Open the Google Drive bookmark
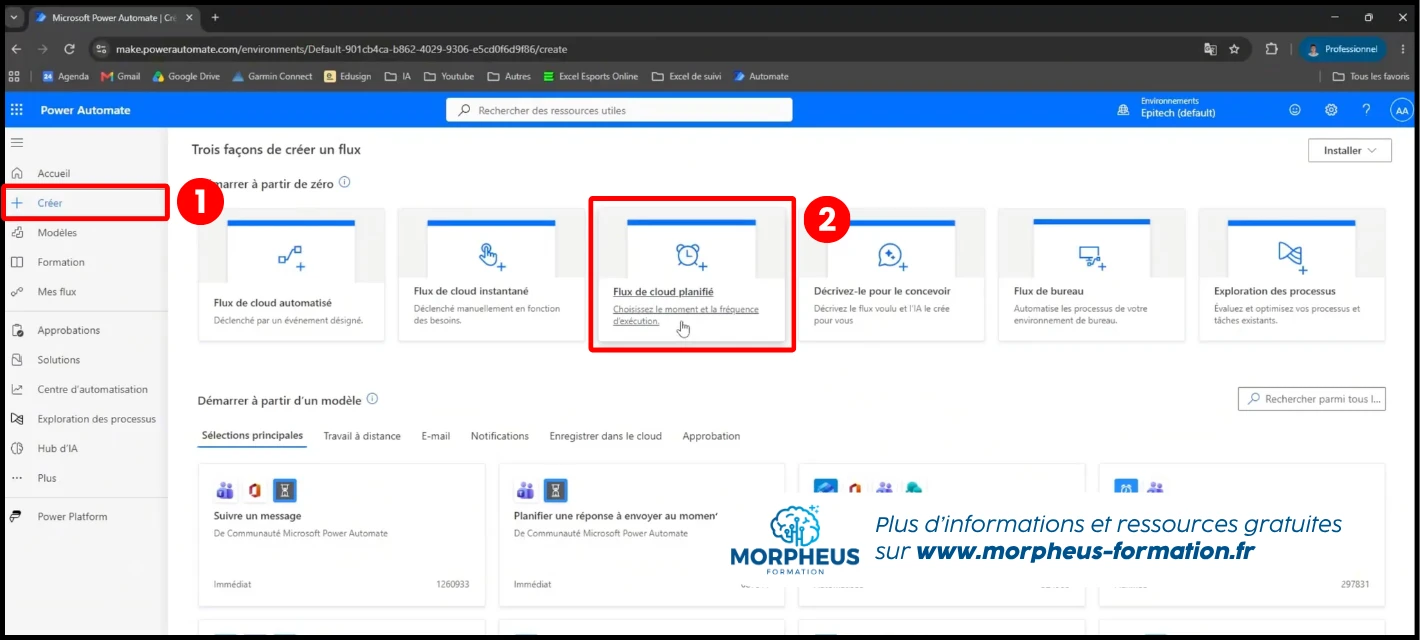 point(186,76)
